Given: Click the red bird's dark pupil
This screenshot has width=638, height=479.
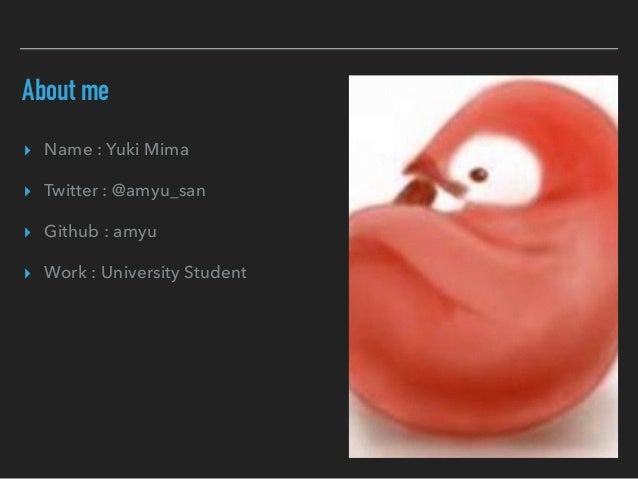Looking at the screenshot, I should 478,175.
